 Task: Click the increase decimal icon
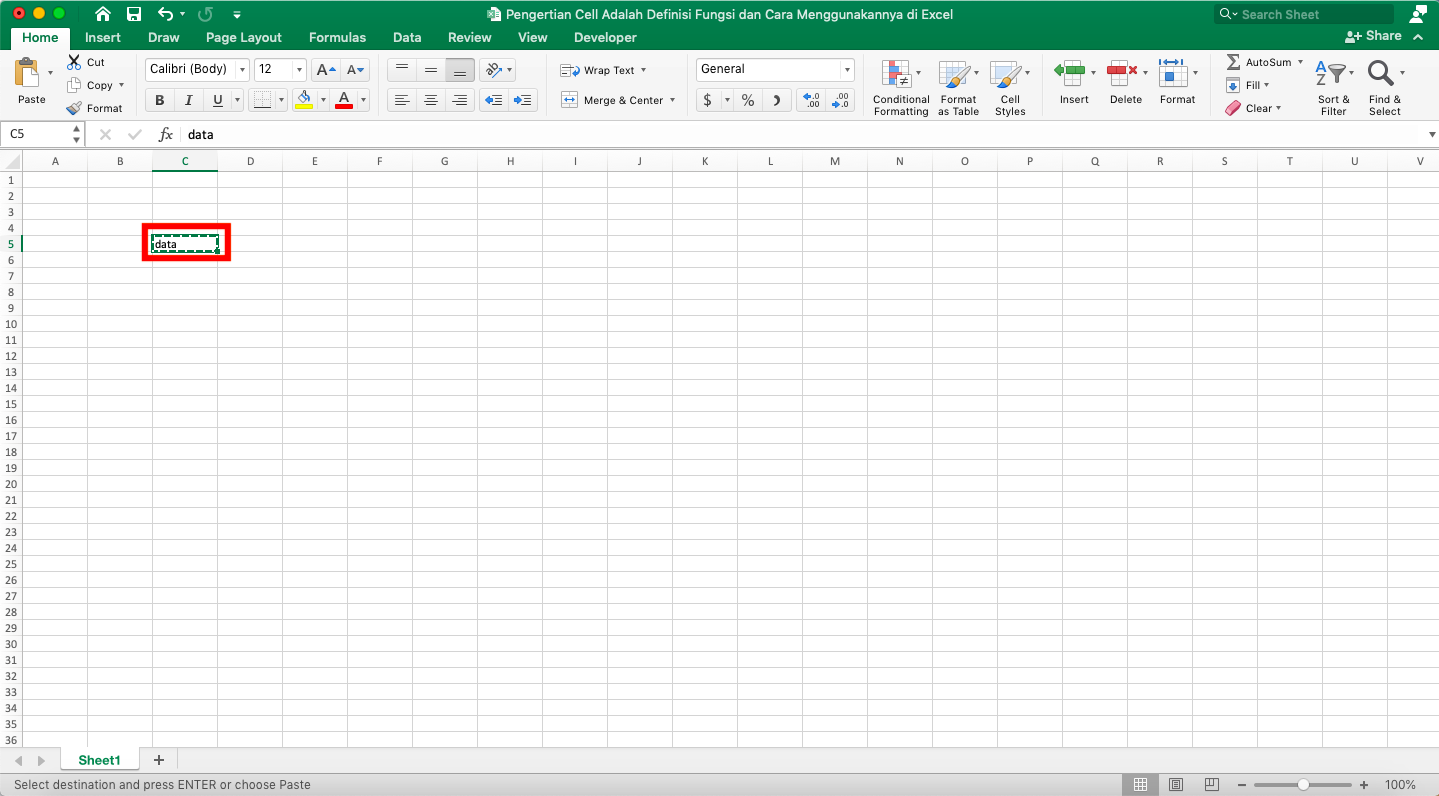coord(811,100)
